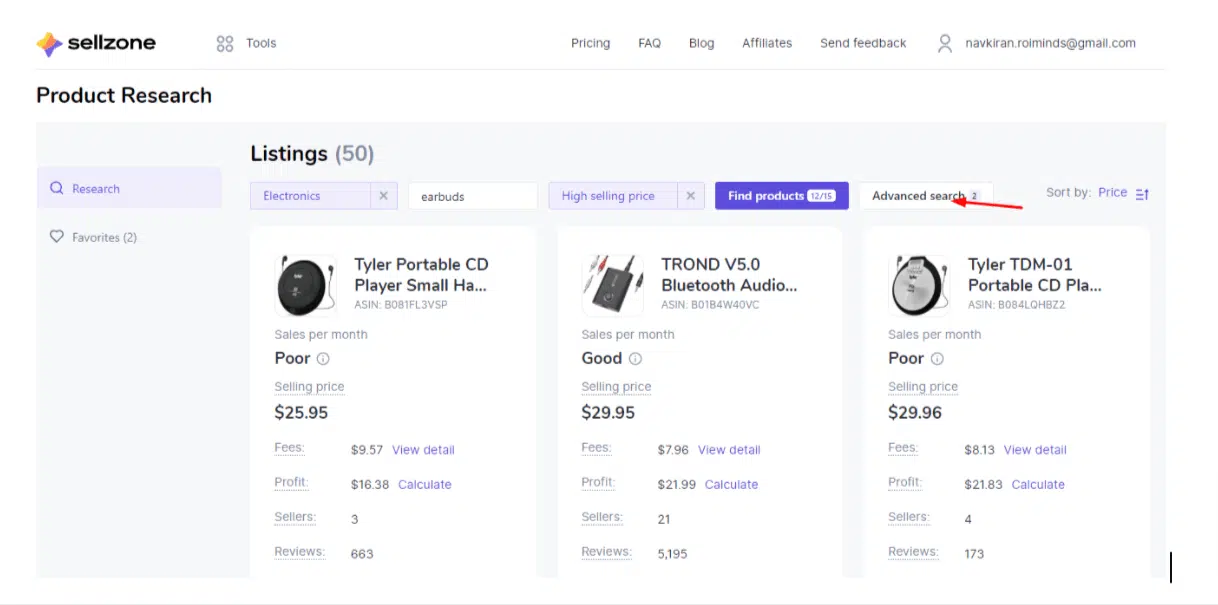Open TROND V5.0 Bluetooth product thumbnail
1218x605 pixels.
pos(612,285)
